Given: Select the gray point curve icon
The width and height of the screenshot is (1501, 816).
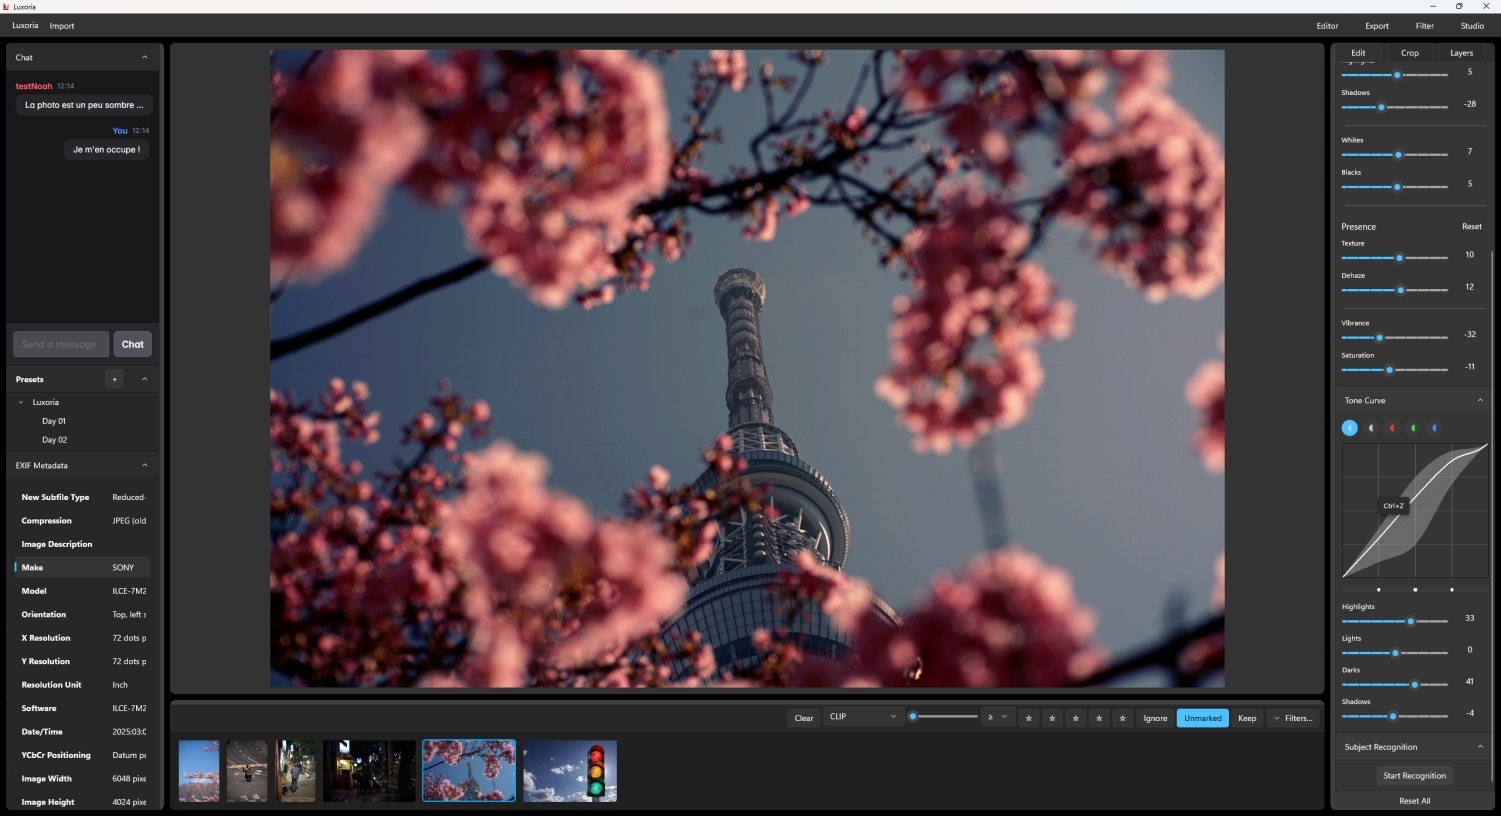Looking at the screenshot, I should coord(1371,428).
